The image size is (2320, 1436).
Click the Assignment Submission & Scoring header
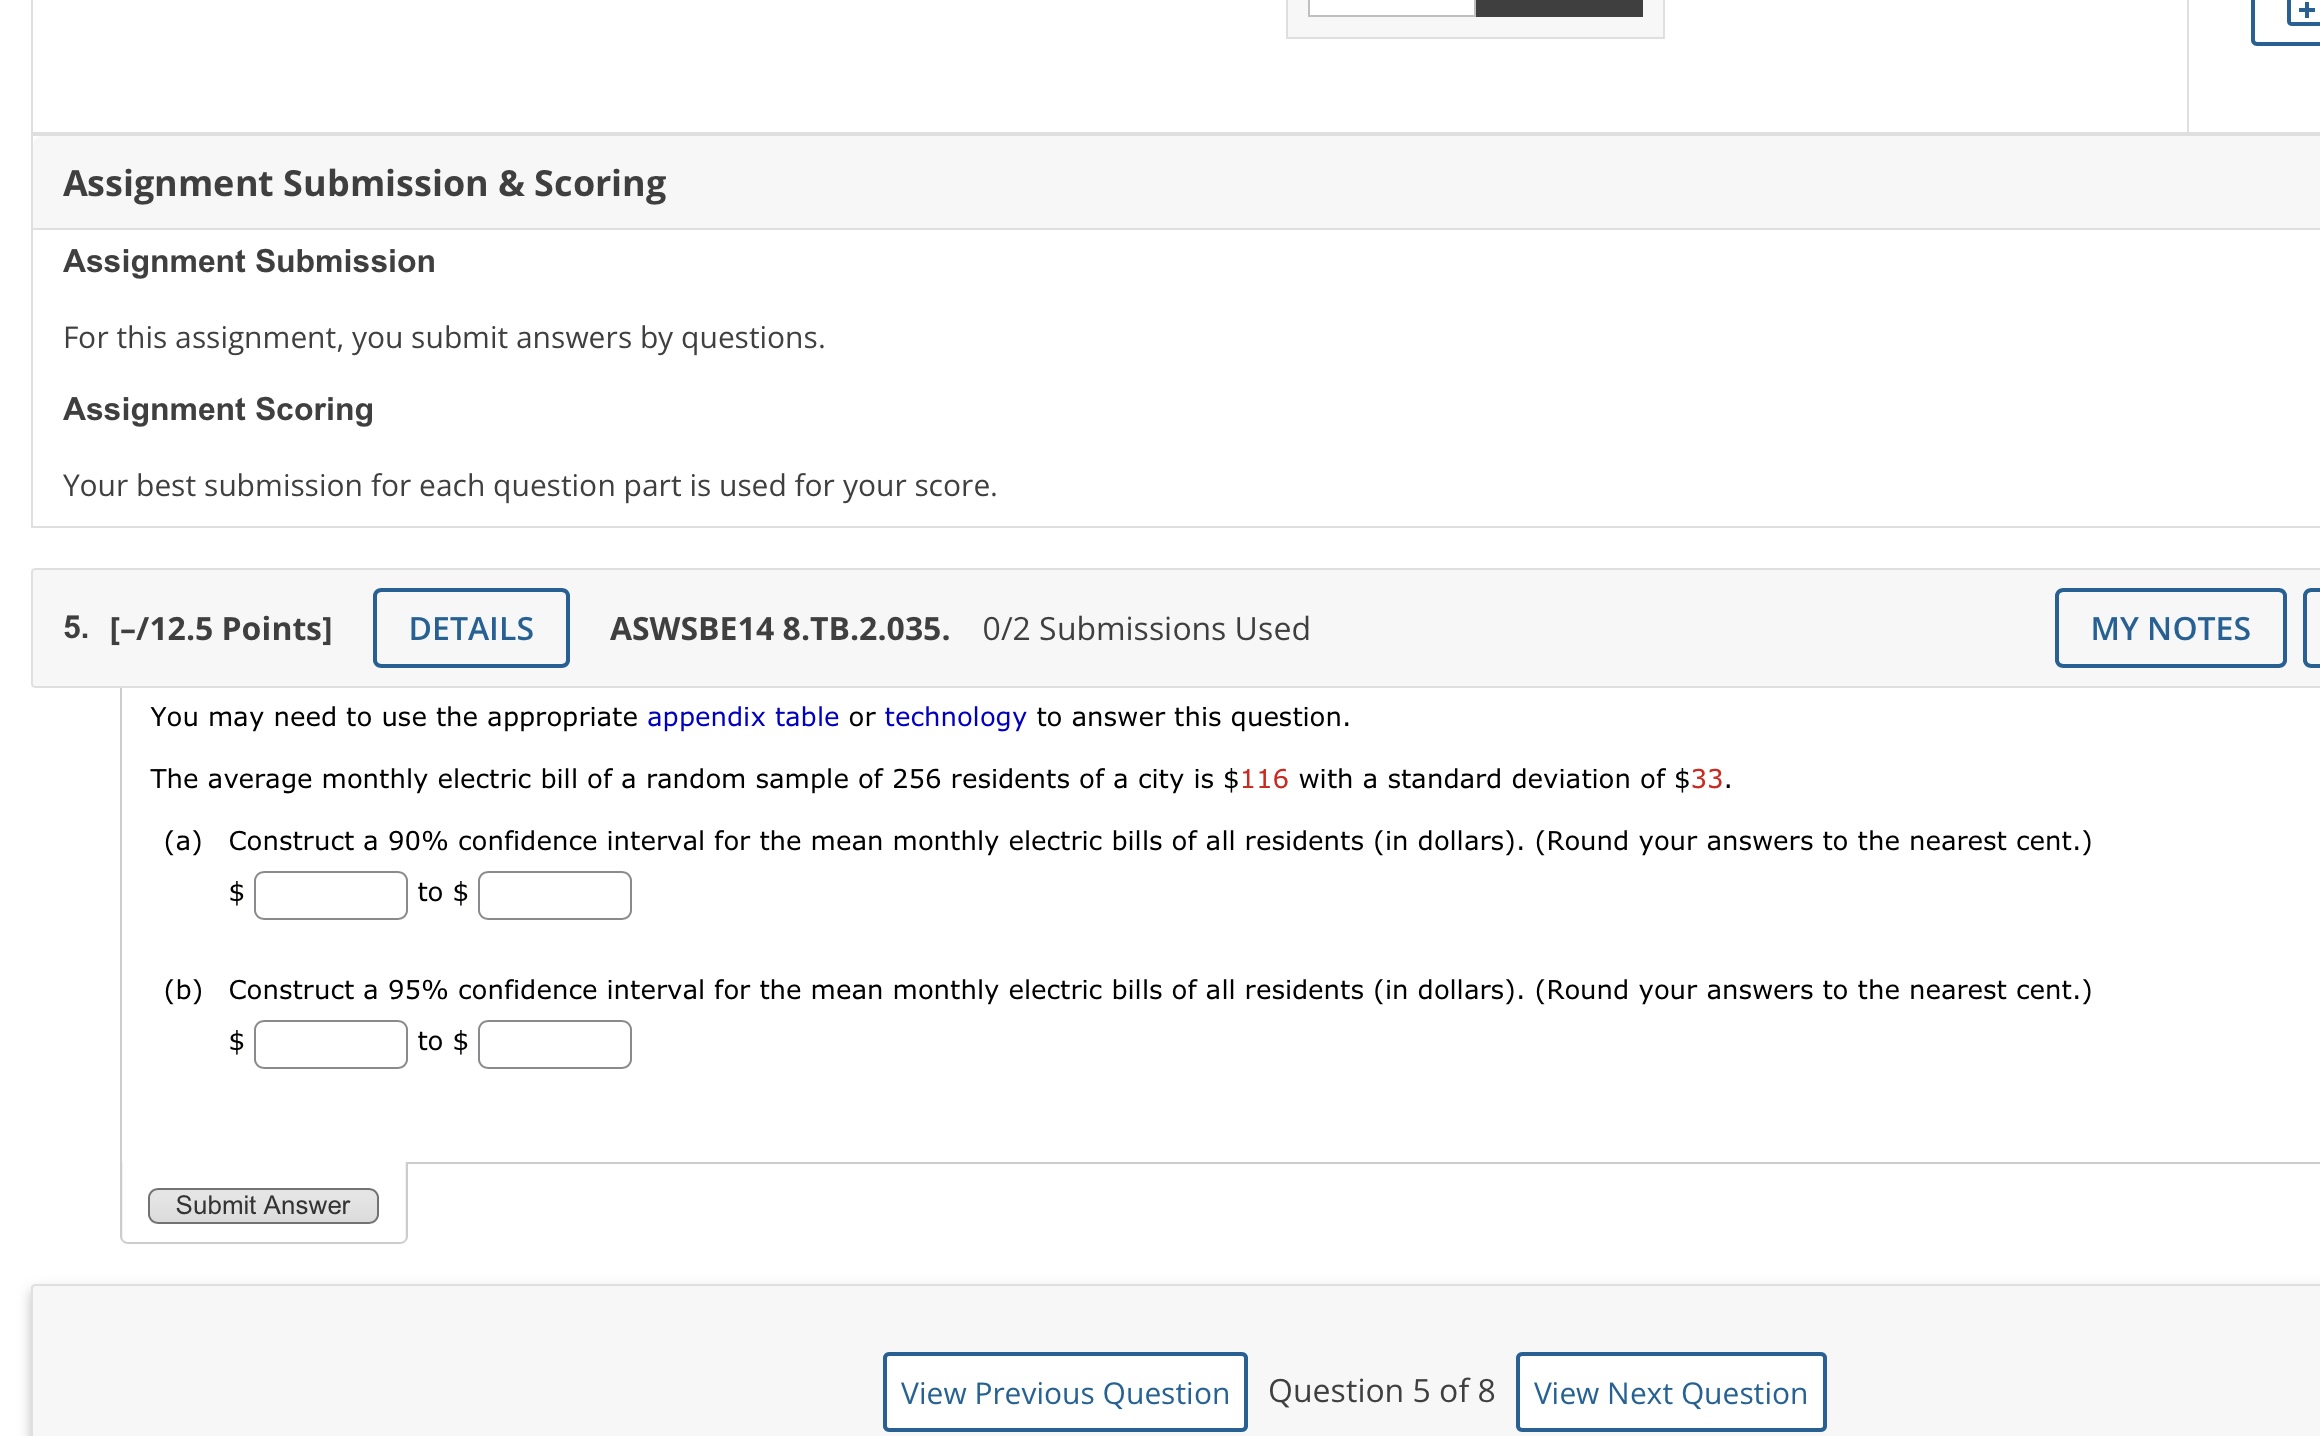click(x=365, y=183)
